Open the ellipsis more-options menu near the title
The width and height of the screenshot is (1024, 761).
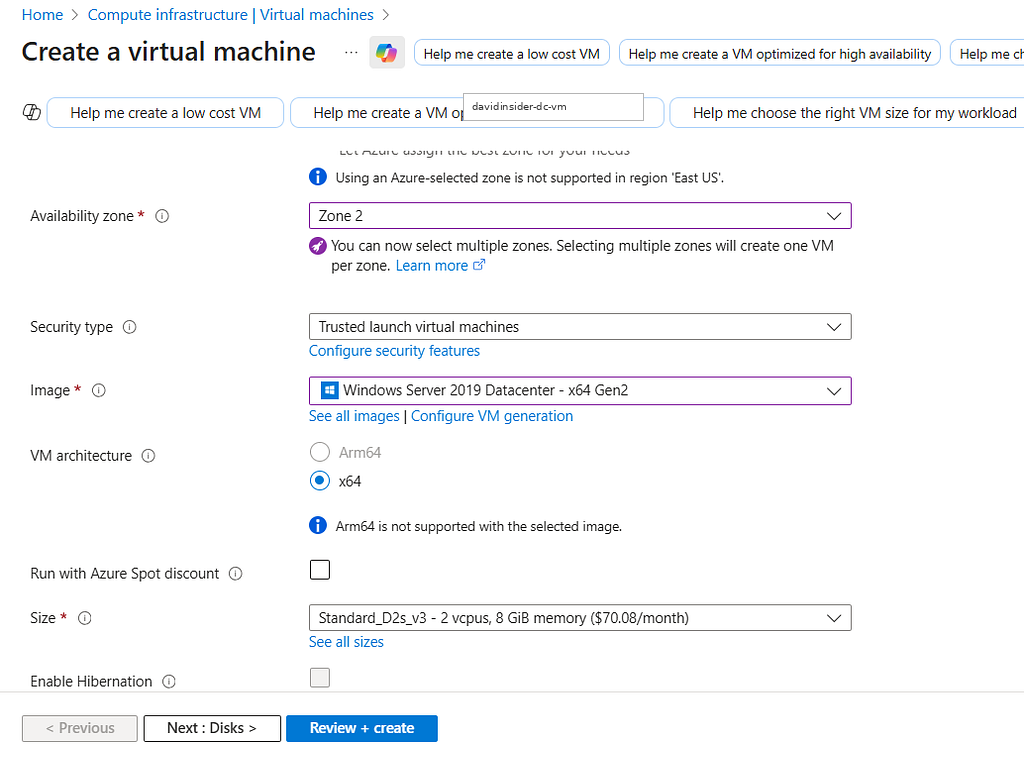coord(351,53)
